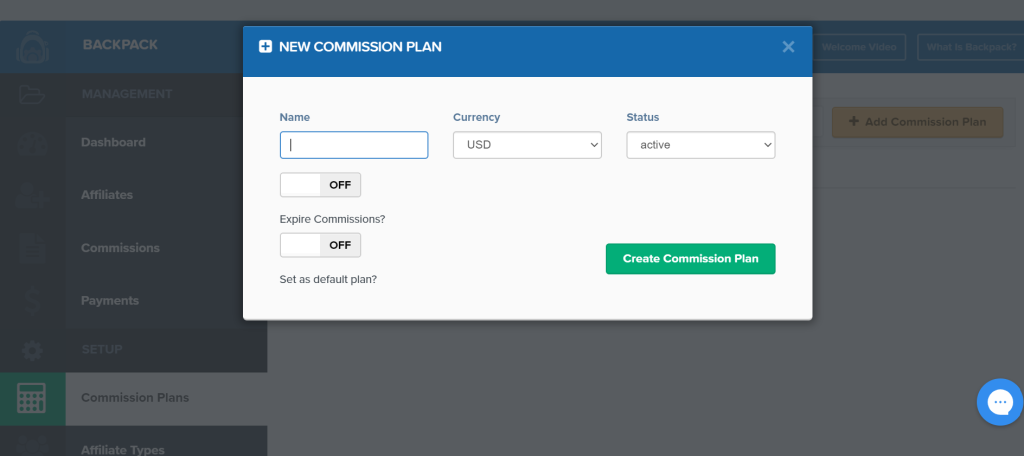1024x456 pixels.
Task: Go to Affiliate Types in sidebar
Action: (123, 450)
